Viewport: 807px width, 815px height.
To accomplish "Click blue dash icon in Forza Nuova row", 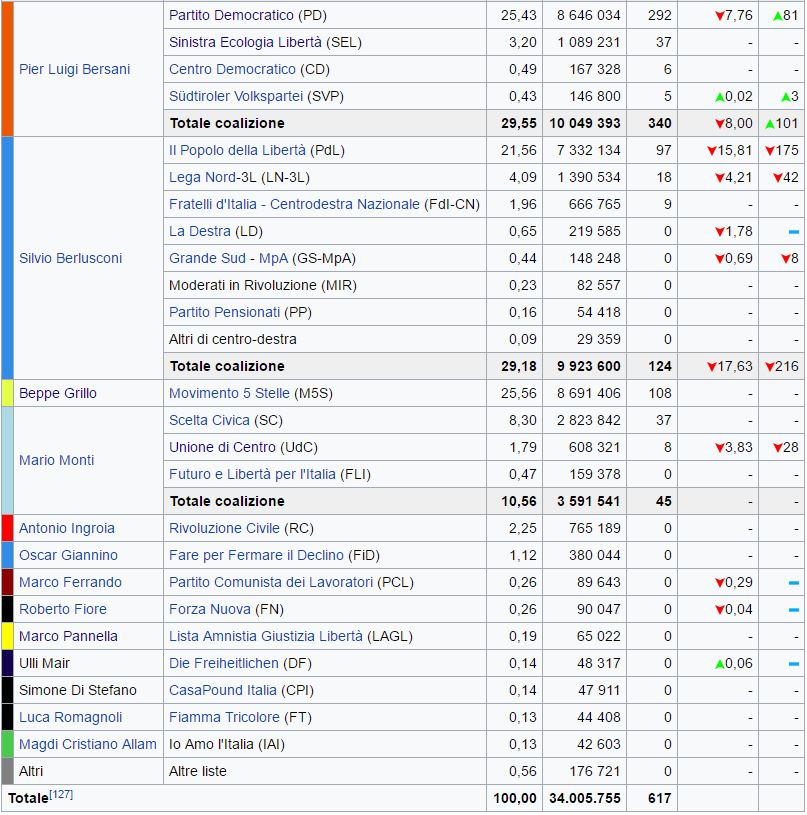I will click(x=793, y=610).
